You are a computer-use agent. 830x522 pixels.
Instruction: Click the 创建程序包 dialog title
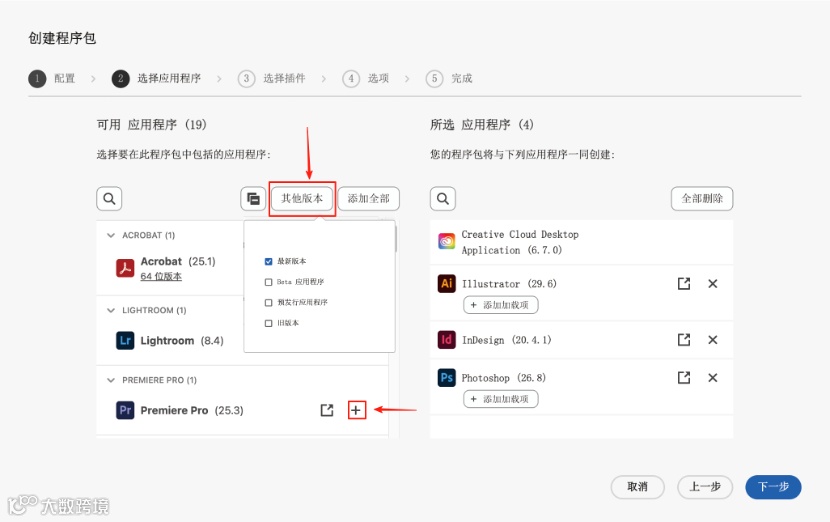(62, 38)
